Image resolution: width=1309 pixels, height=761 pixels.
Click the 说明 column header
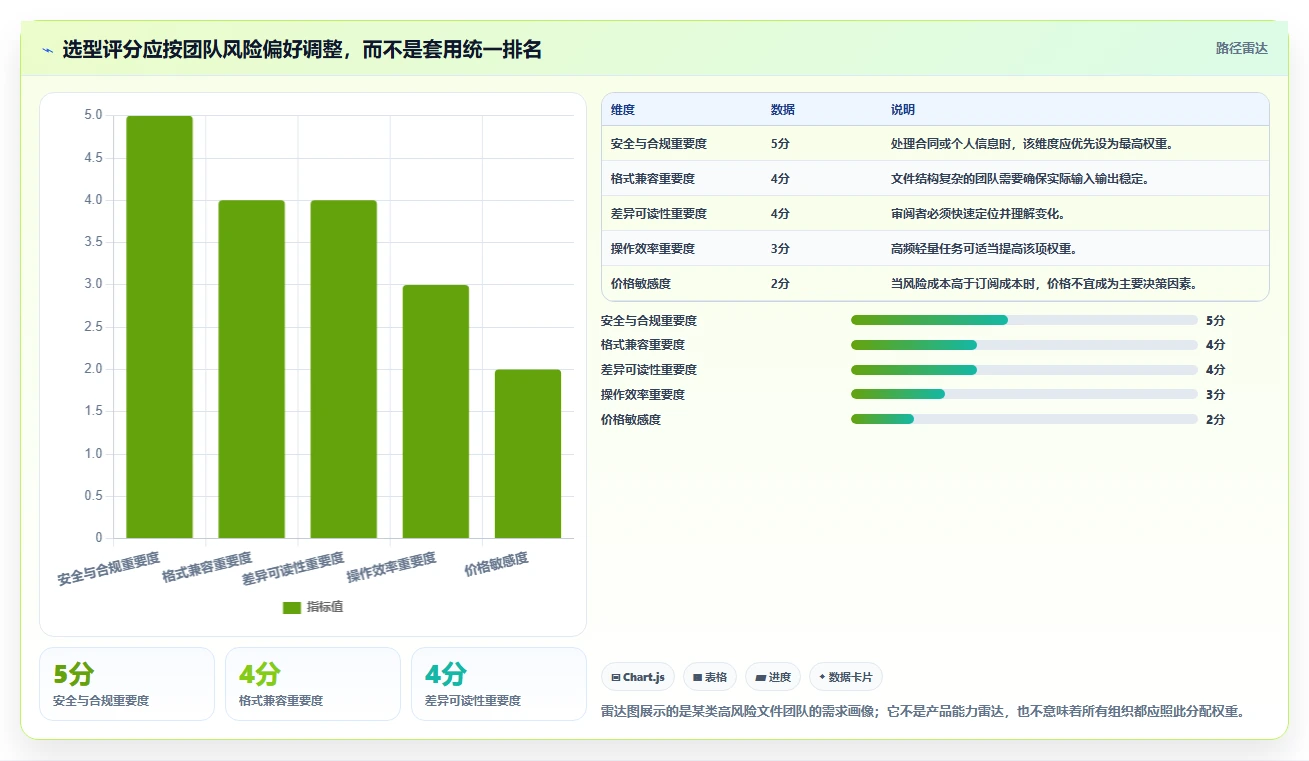(903, 110)
